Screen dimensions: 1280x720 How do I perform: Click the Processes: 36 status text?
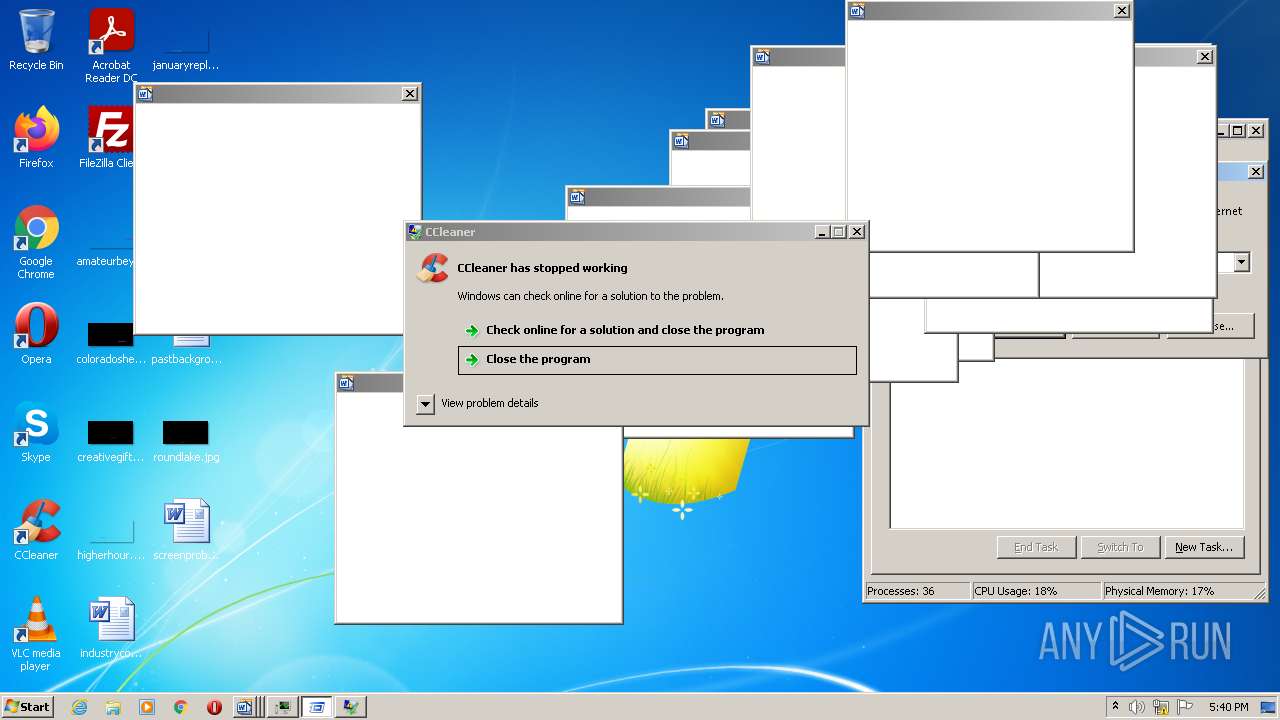click(901, 591)
